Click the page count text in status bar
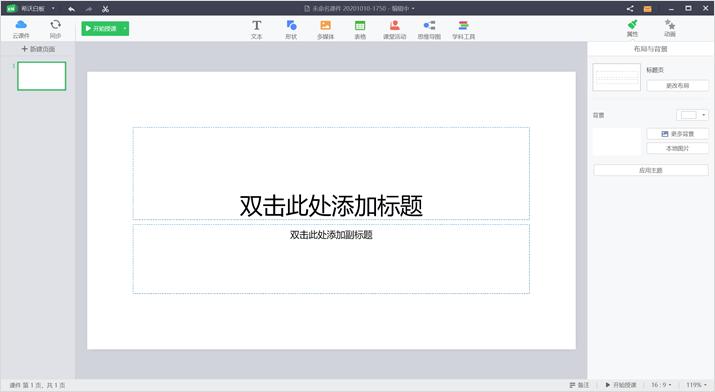 pyautogui.click(x=37, y=386)
